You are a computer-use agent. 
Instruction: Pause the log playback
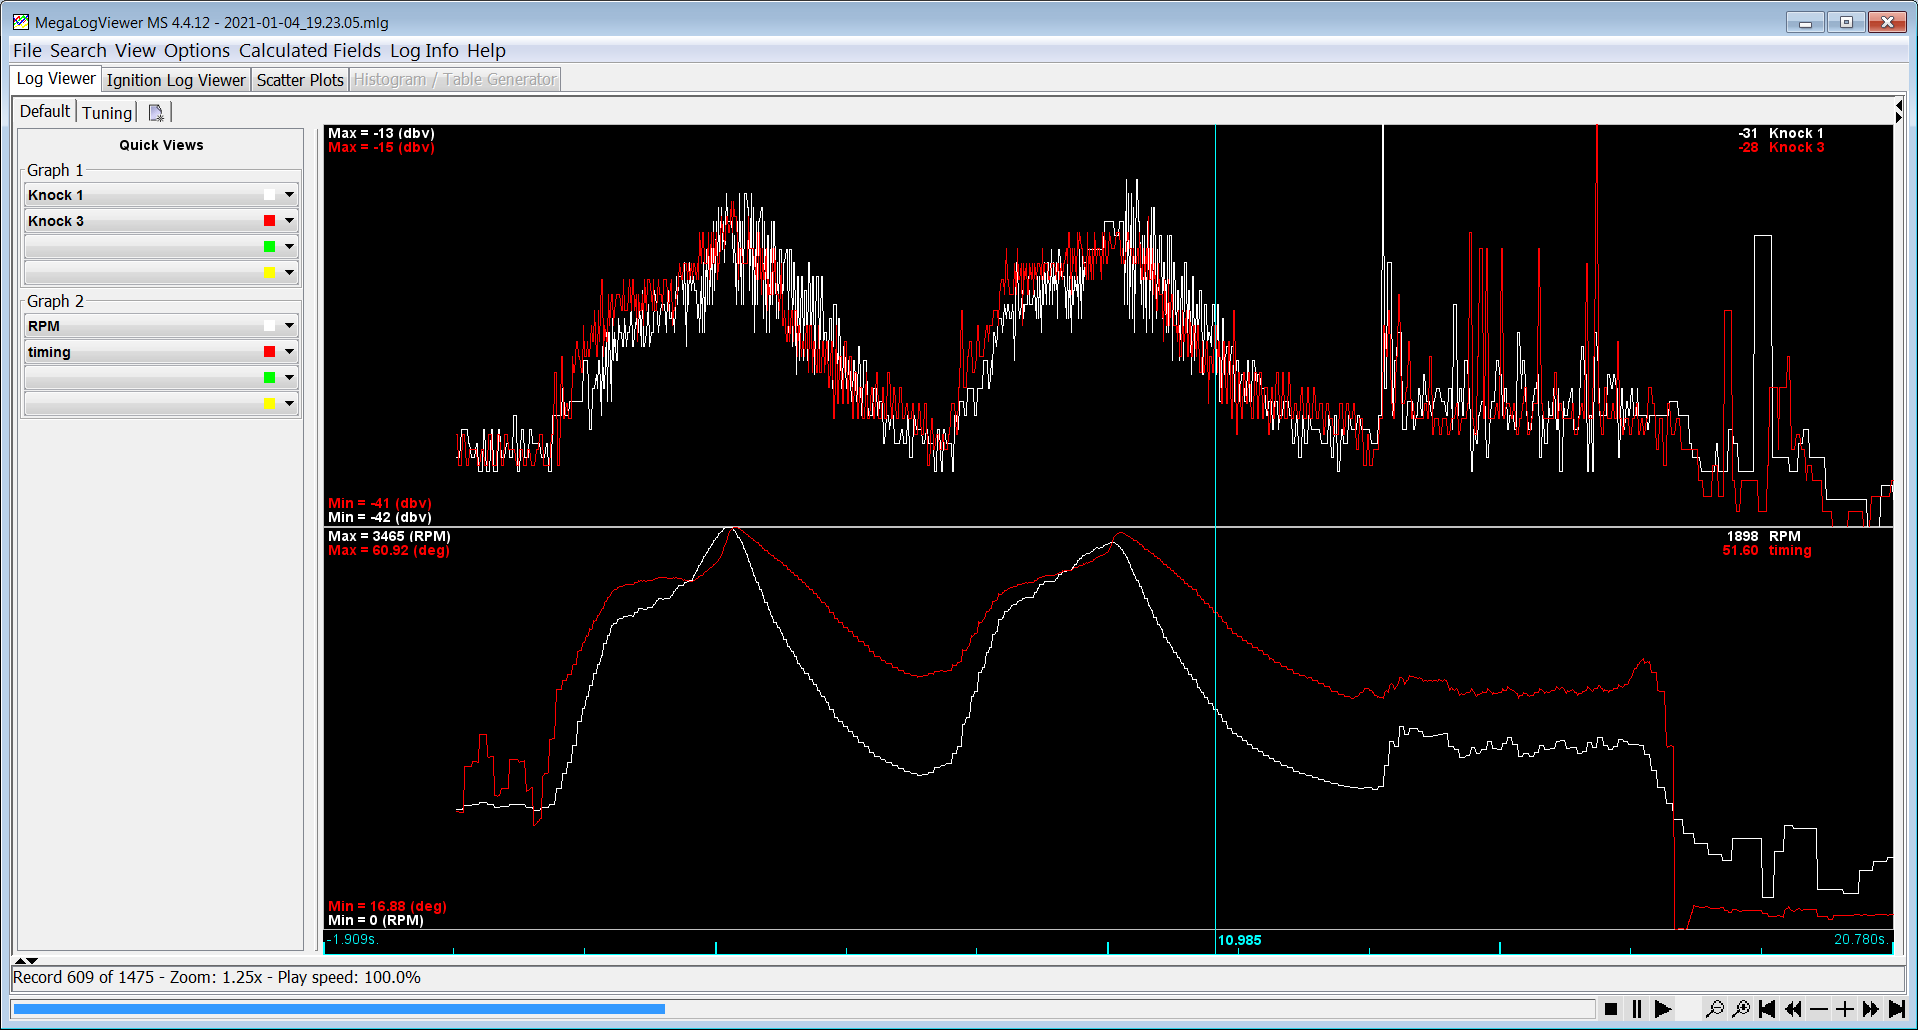1637,1009
